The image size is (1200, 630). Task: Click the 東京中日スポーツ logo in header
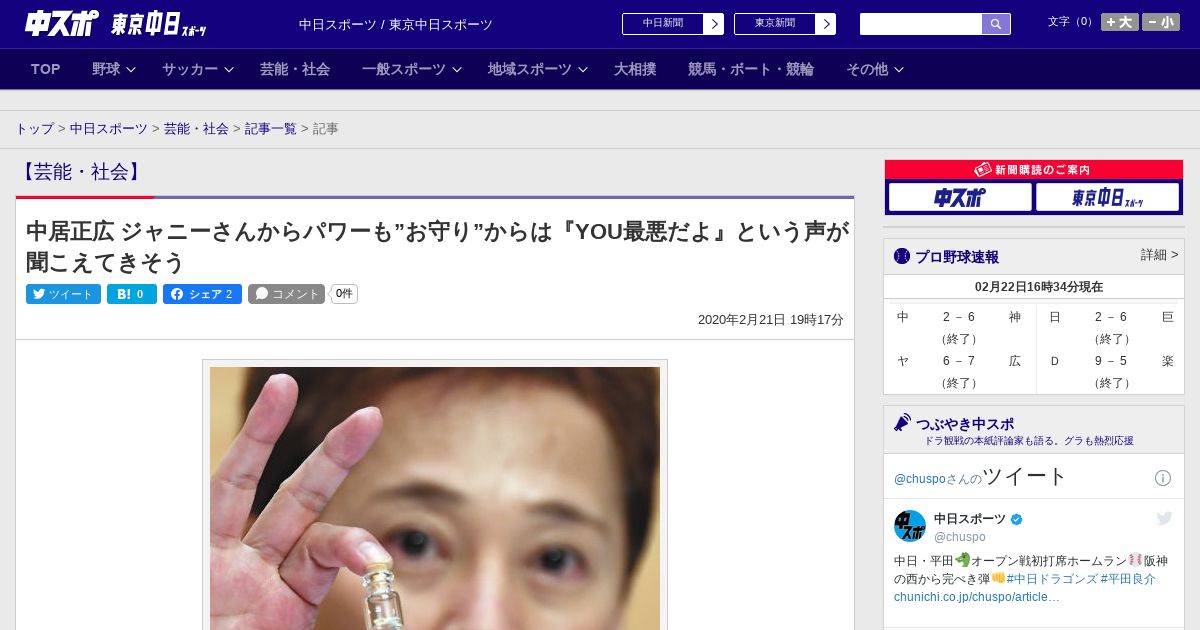click(x=158, y=24)
